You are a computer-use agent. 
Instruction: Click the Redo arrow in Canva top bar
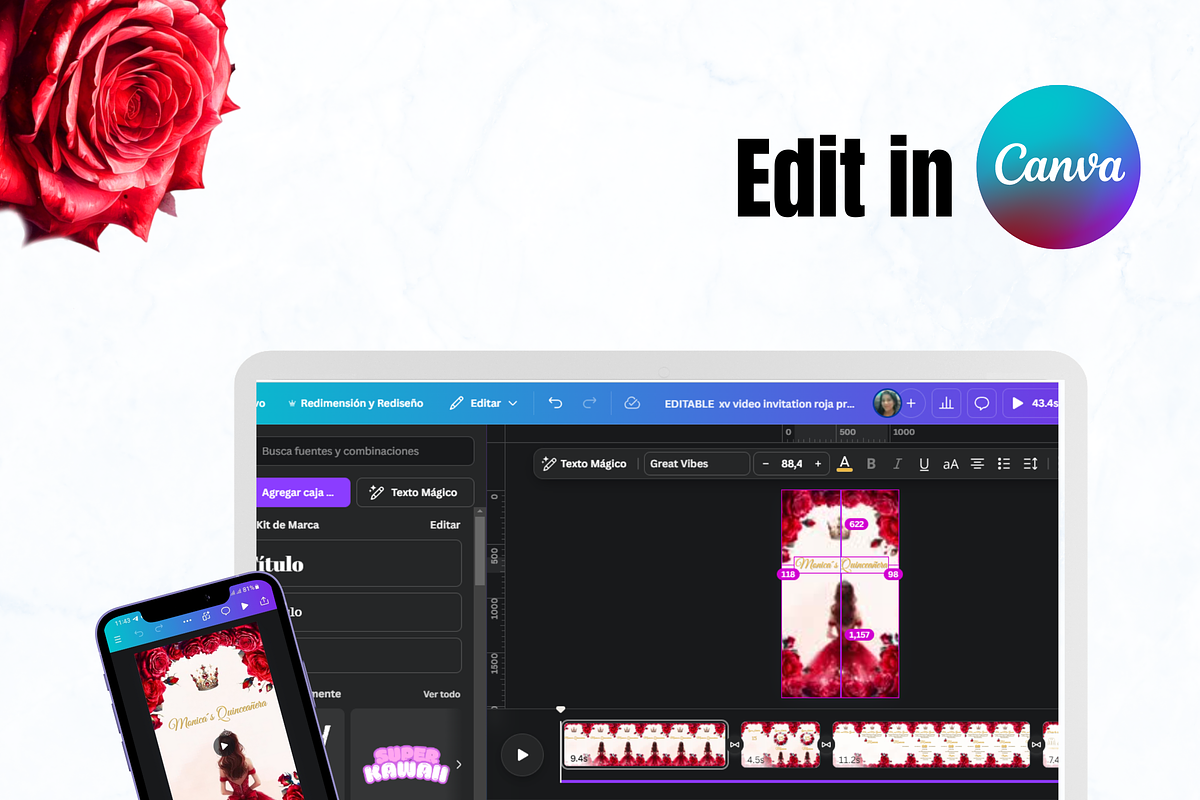pyautogui.click(x=590, y=403)
